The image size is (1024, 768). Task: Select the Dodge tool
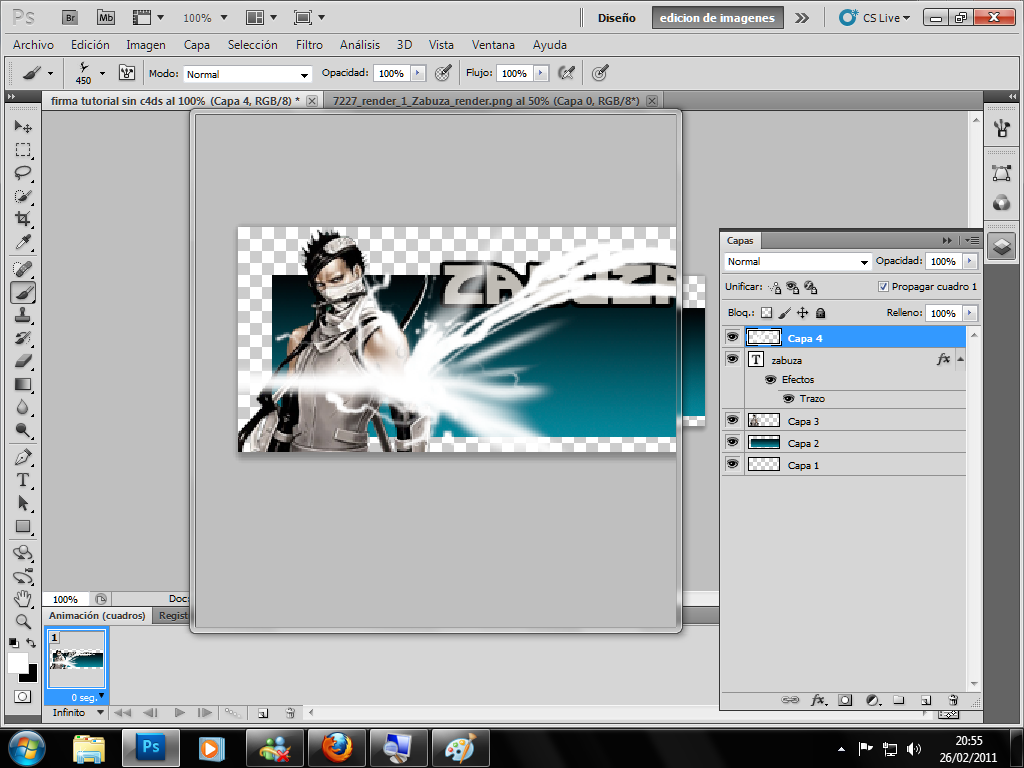tap(23, 430)
